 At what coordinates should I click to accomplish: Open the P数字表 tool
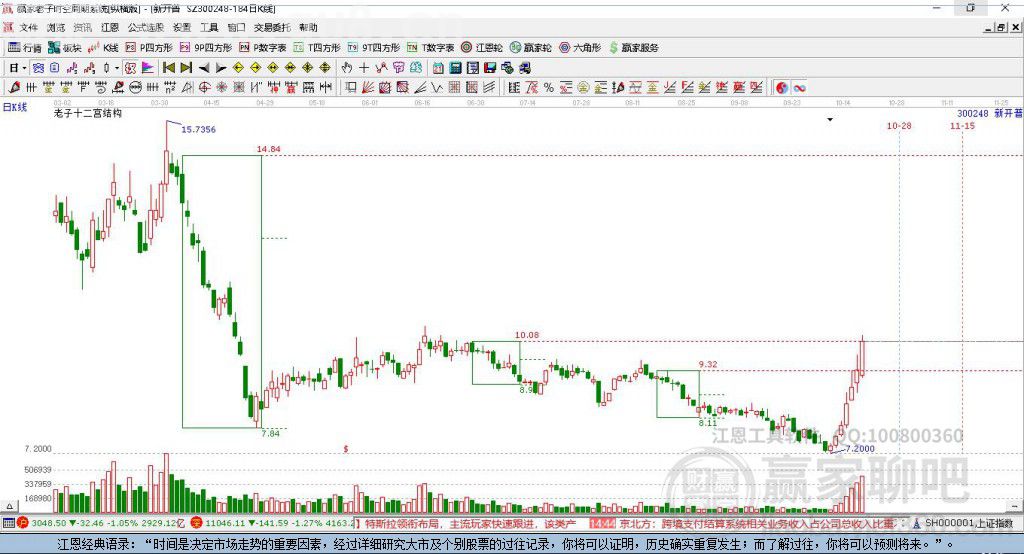[263, 48]
